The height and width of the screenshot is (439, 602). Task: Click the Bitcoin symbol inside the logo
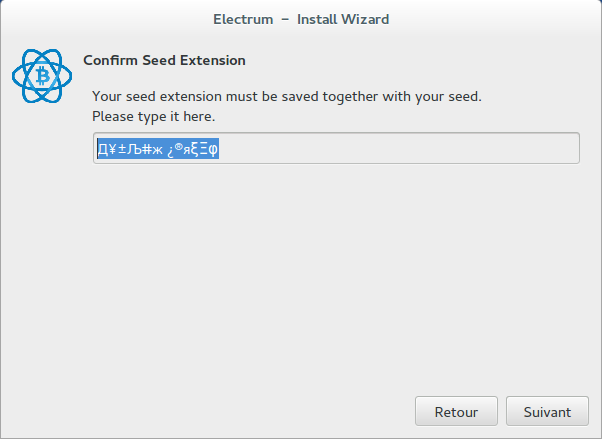[x=43, y=76]
